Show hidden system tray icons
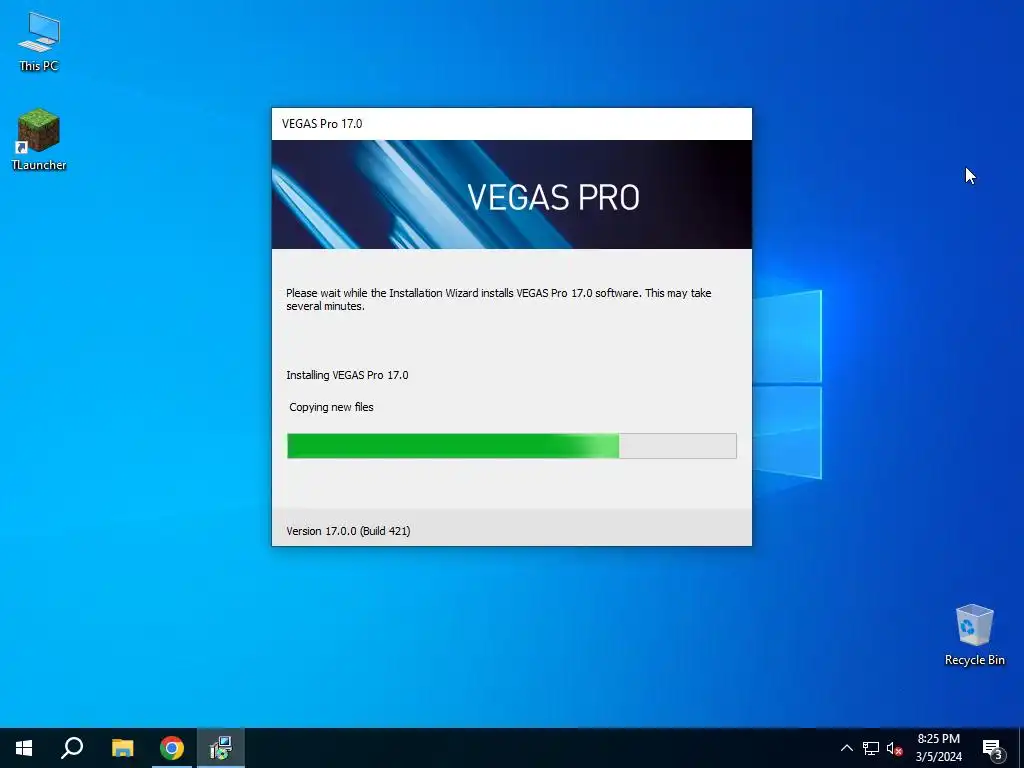Image resolution: width=1024 pixels, height=768 pixels. coord(846,748)
